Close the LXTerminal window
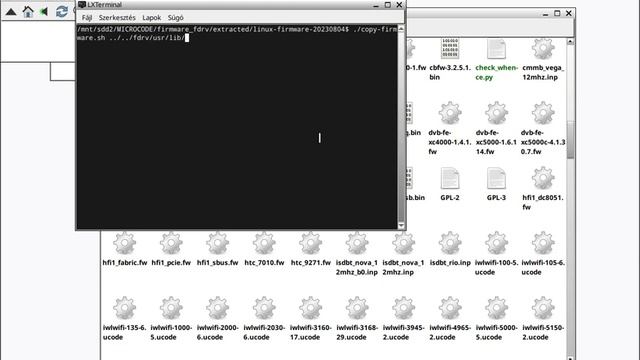The width and height of the screenshot is (640, 360). point(399,5)
